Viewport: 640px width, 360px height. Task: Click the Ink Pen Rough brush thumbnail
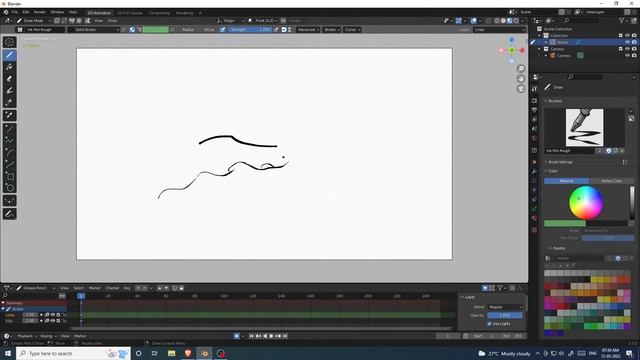pos(584,127)
